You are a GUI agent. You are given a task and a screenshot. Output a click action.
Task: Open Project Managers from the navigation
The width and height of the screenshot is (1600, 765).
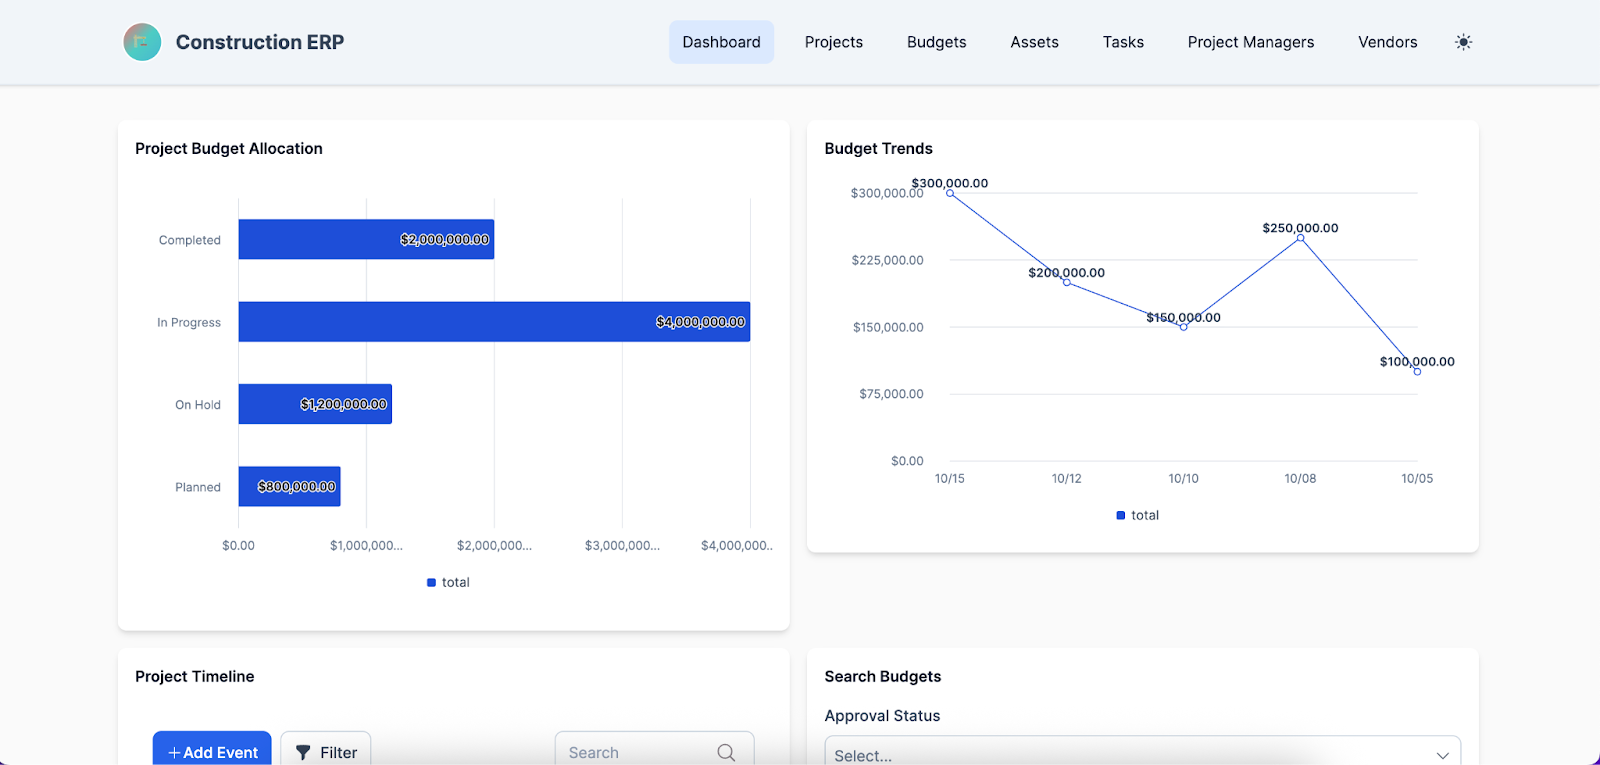(x=1250, y=42)
